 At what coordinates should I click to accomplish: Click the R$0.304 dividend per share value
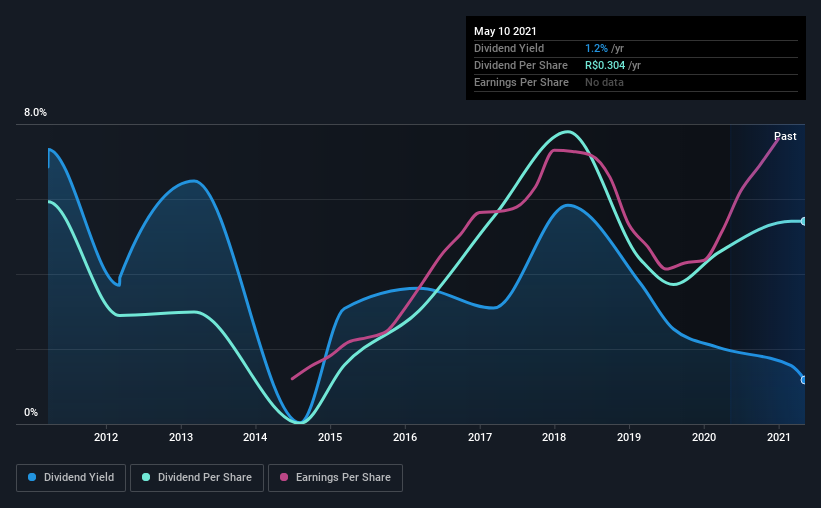(605, 65)
